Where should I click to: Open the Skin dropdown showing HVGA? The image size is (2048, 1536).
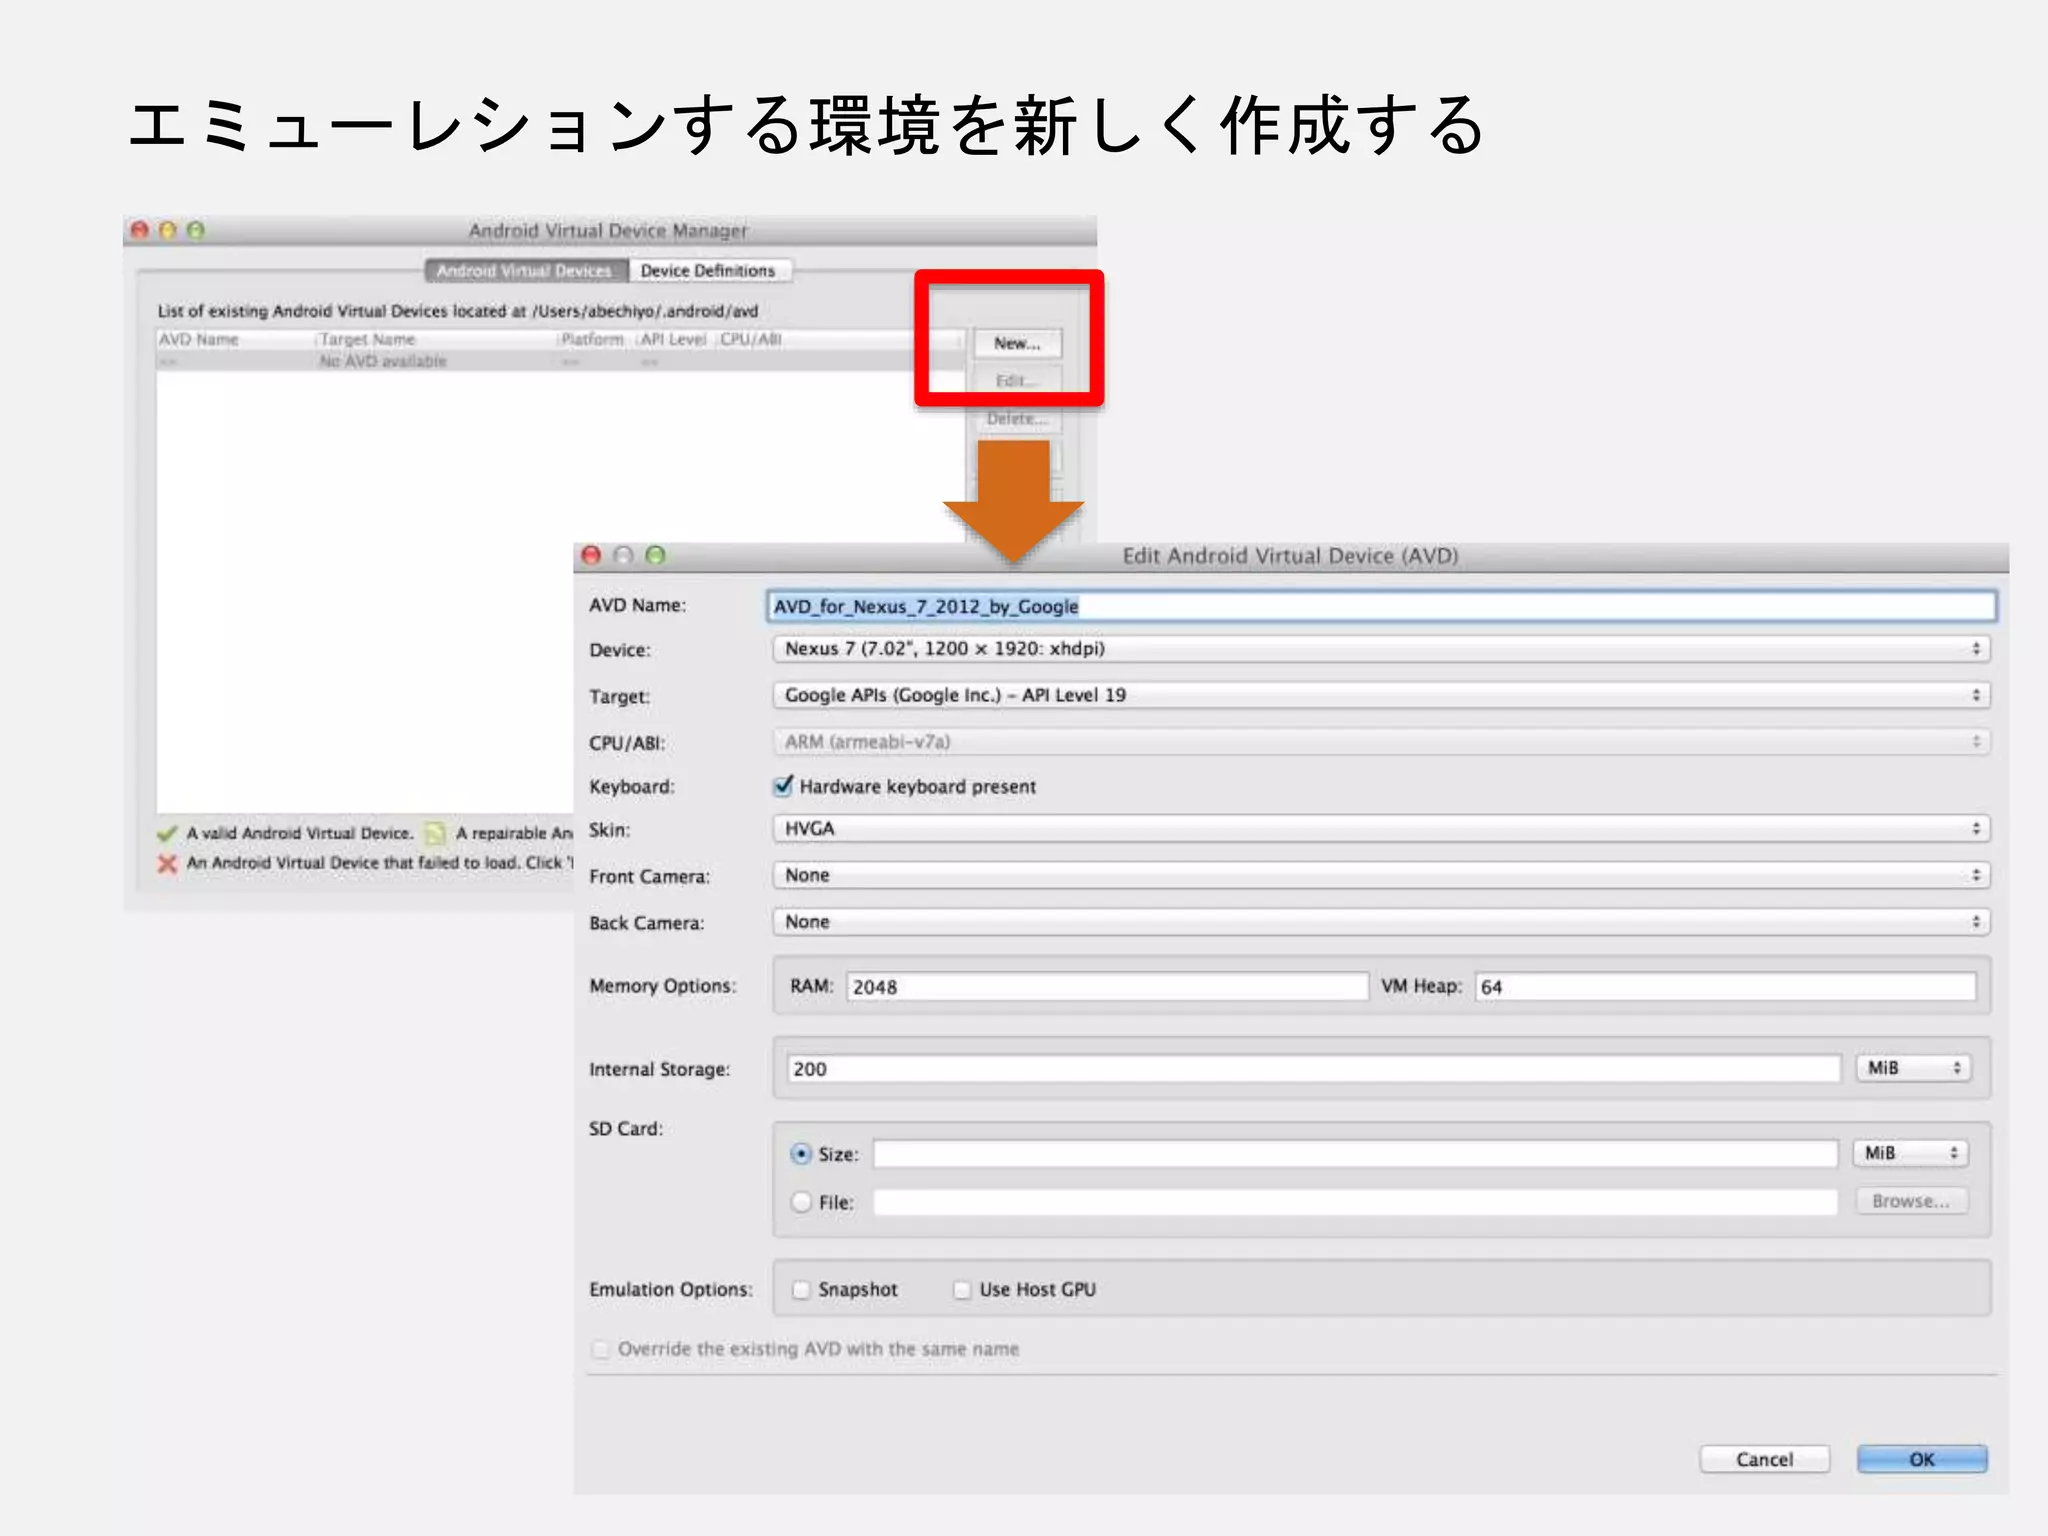coord(1381,829)
